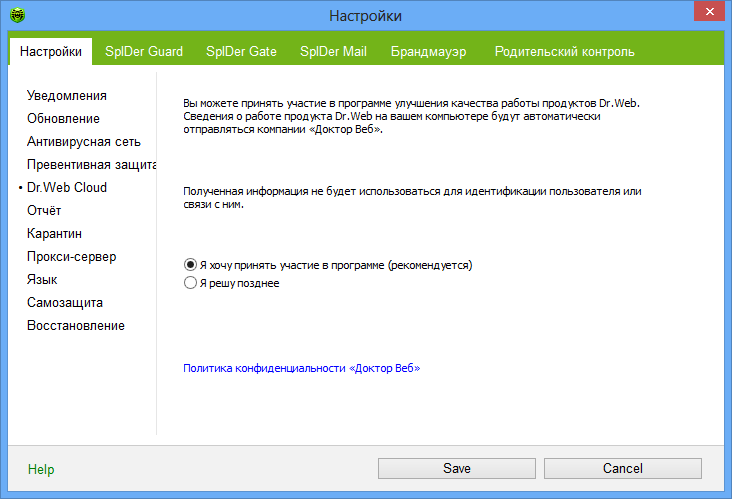Choose the 'Я решу позднее' radio option
The image size is (732, 499).
pyautogui.click(x=190, y=283)
